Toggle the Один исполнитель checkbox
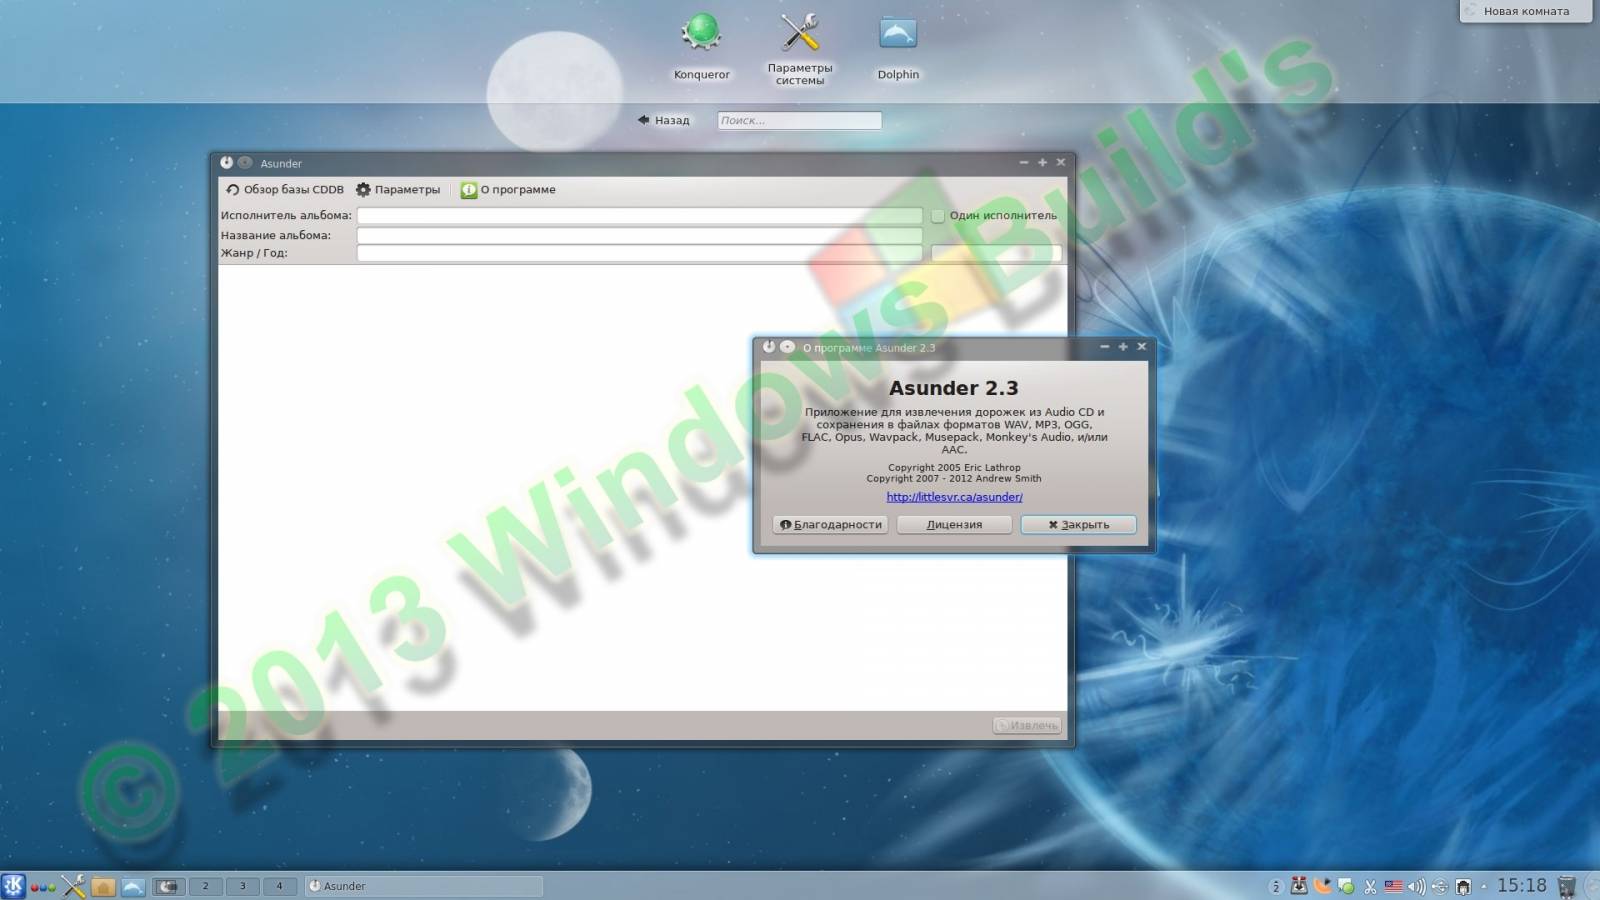The height and width of the screenshot is (900, 1600). point(938,215)
